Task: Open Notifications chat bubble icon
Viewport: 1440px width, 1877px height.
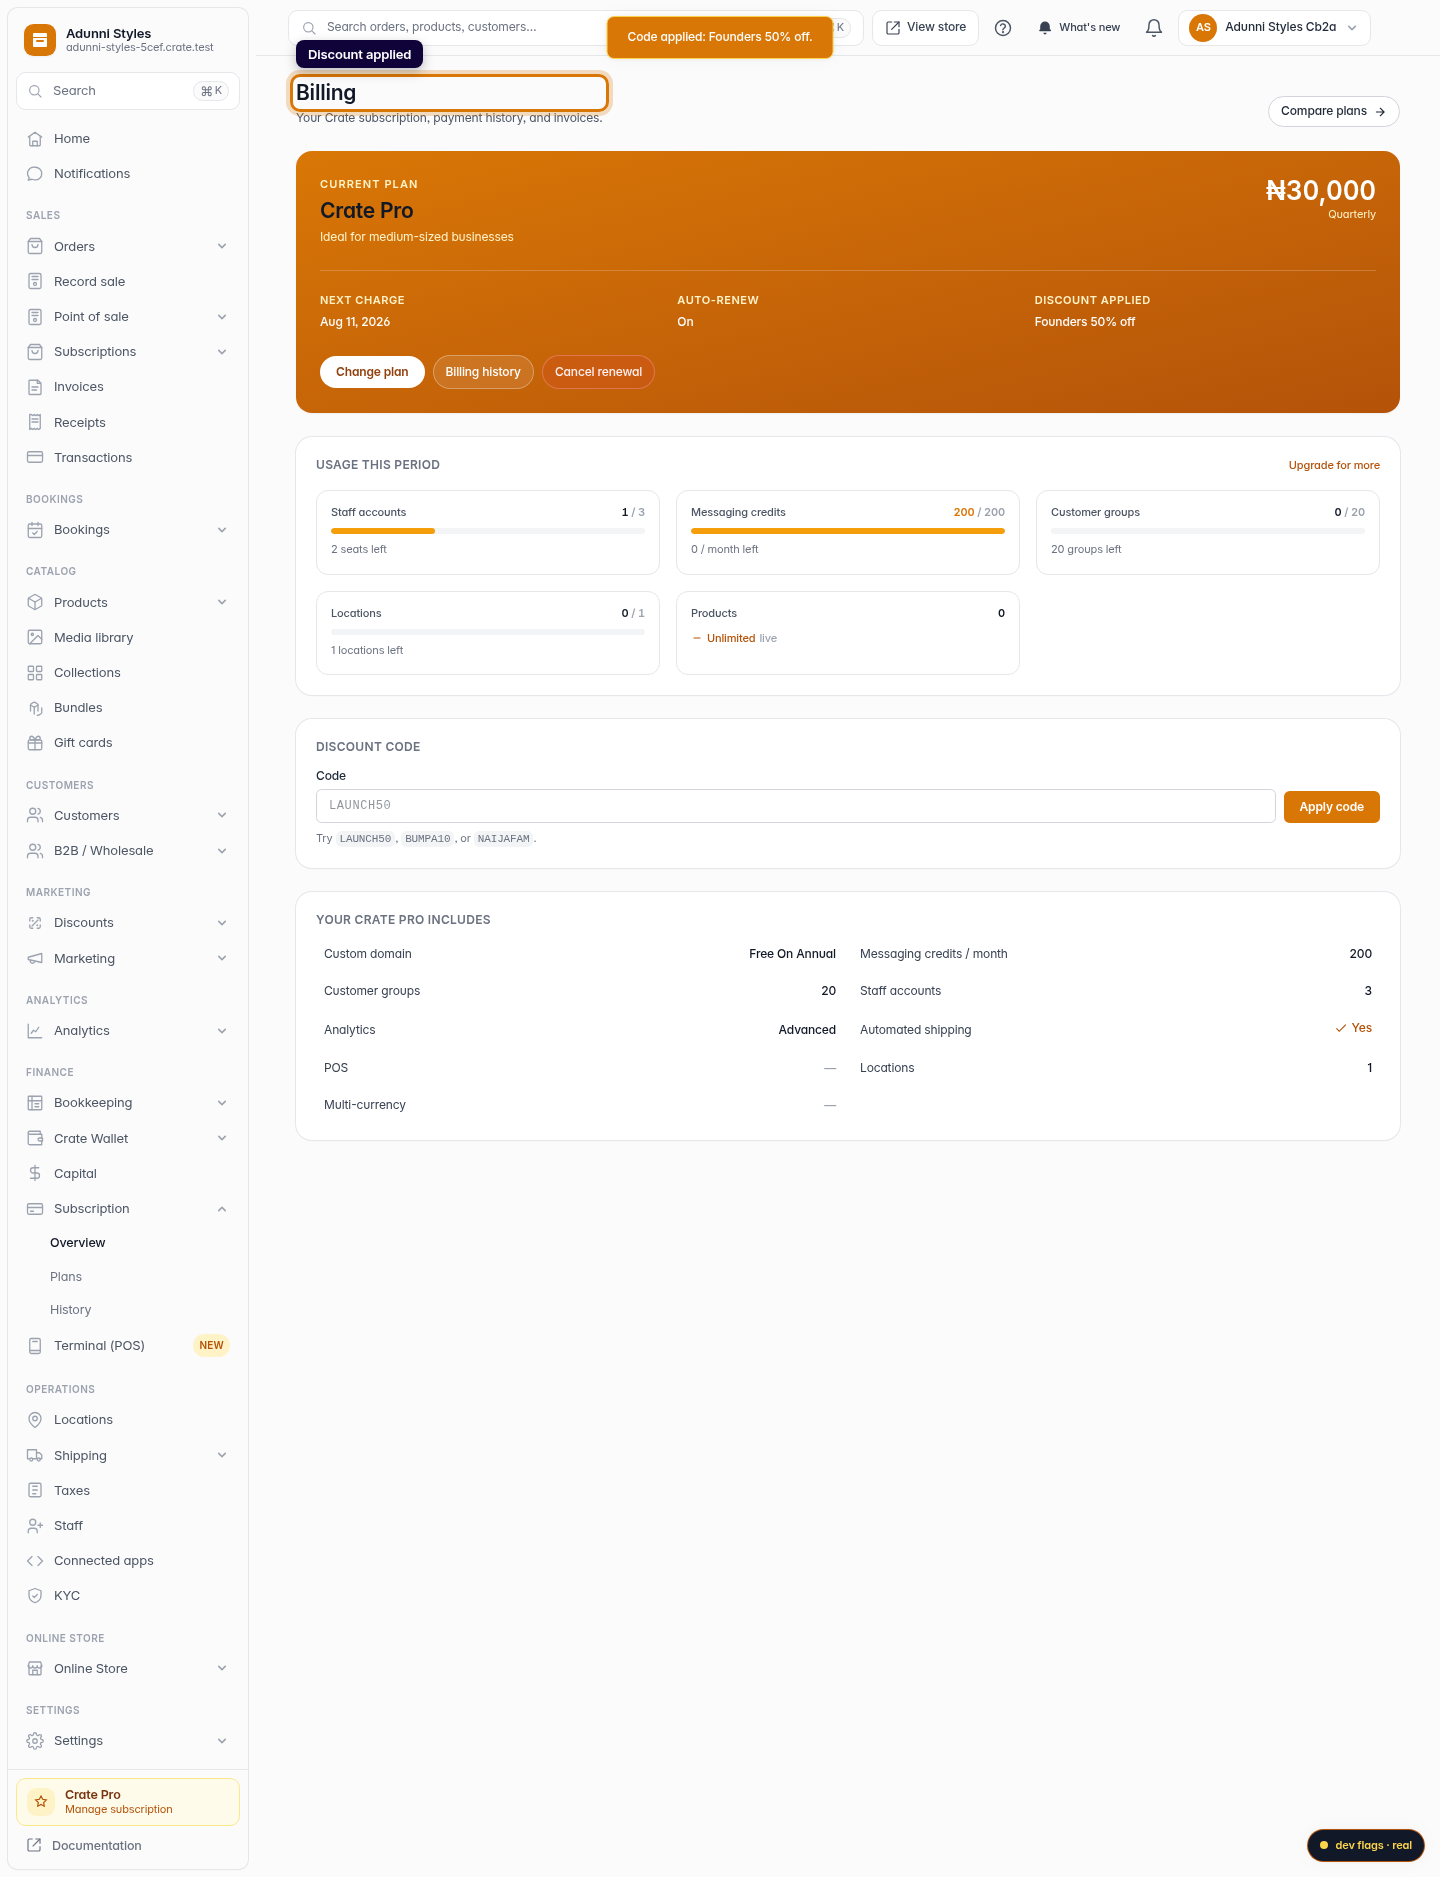Action: (35, 174)
